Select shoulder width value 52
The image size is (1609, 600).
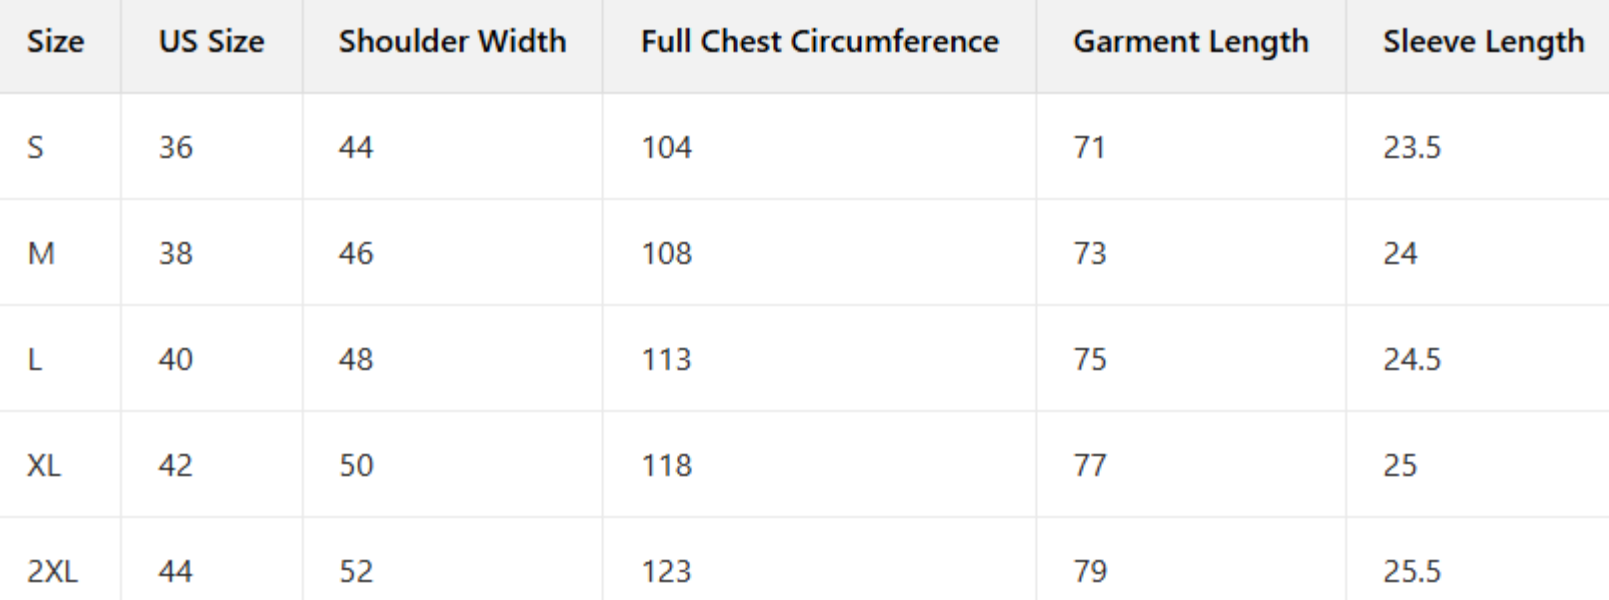pyautogui.click(x=355, y=572)
